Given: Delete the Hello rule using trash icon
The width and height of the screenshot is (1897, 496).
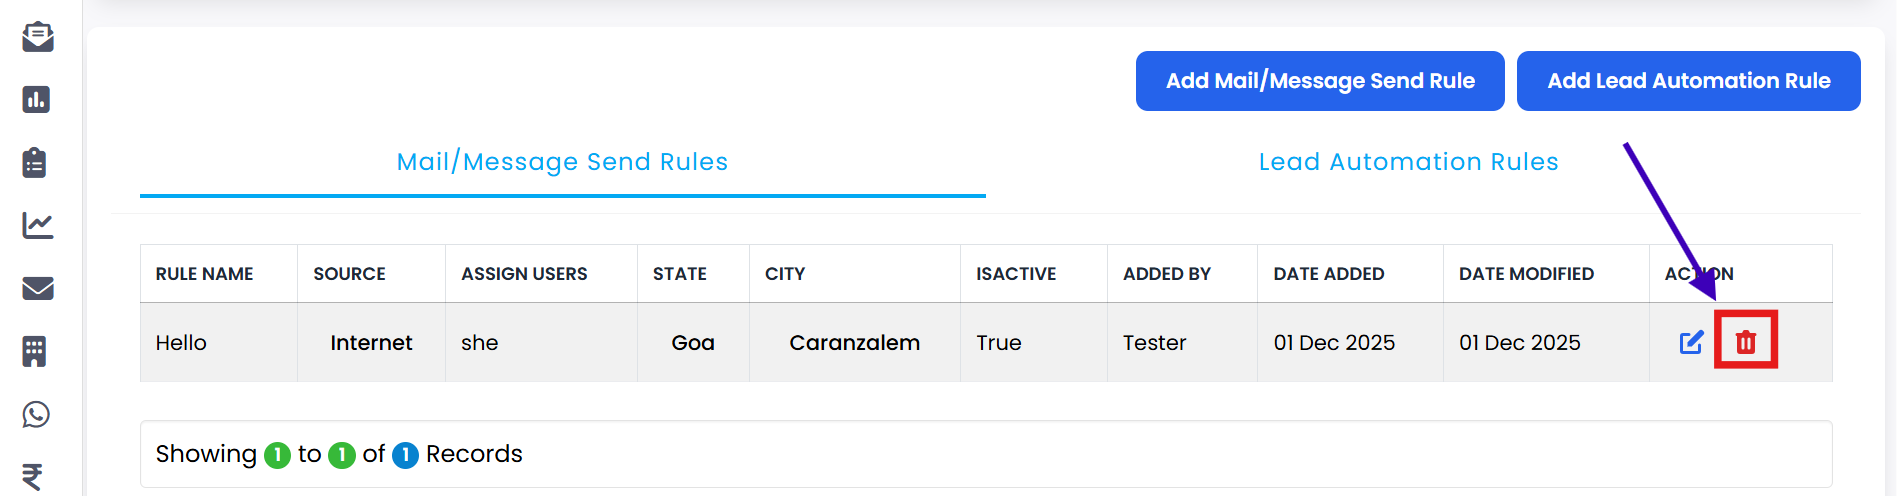Looking at the screenshot, I should tap(1746, 342).
